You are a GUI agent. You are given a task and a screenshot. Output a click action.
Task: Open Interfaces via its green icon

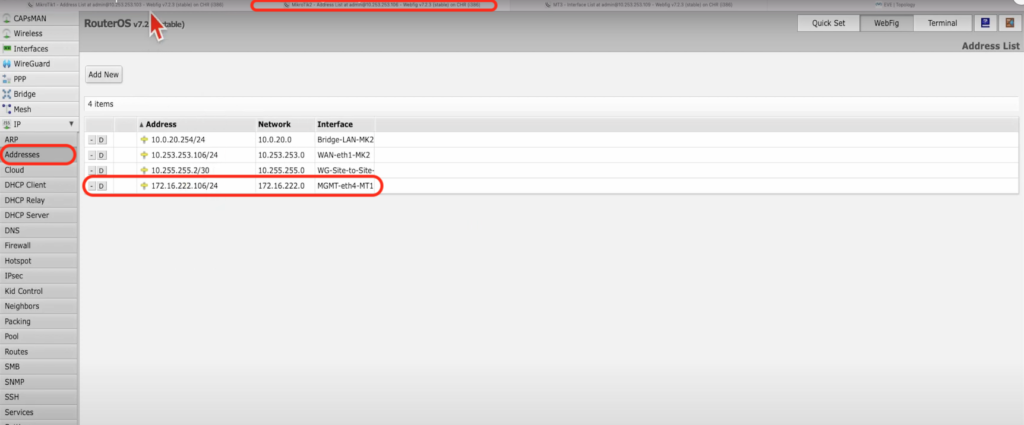click(7, 48)
